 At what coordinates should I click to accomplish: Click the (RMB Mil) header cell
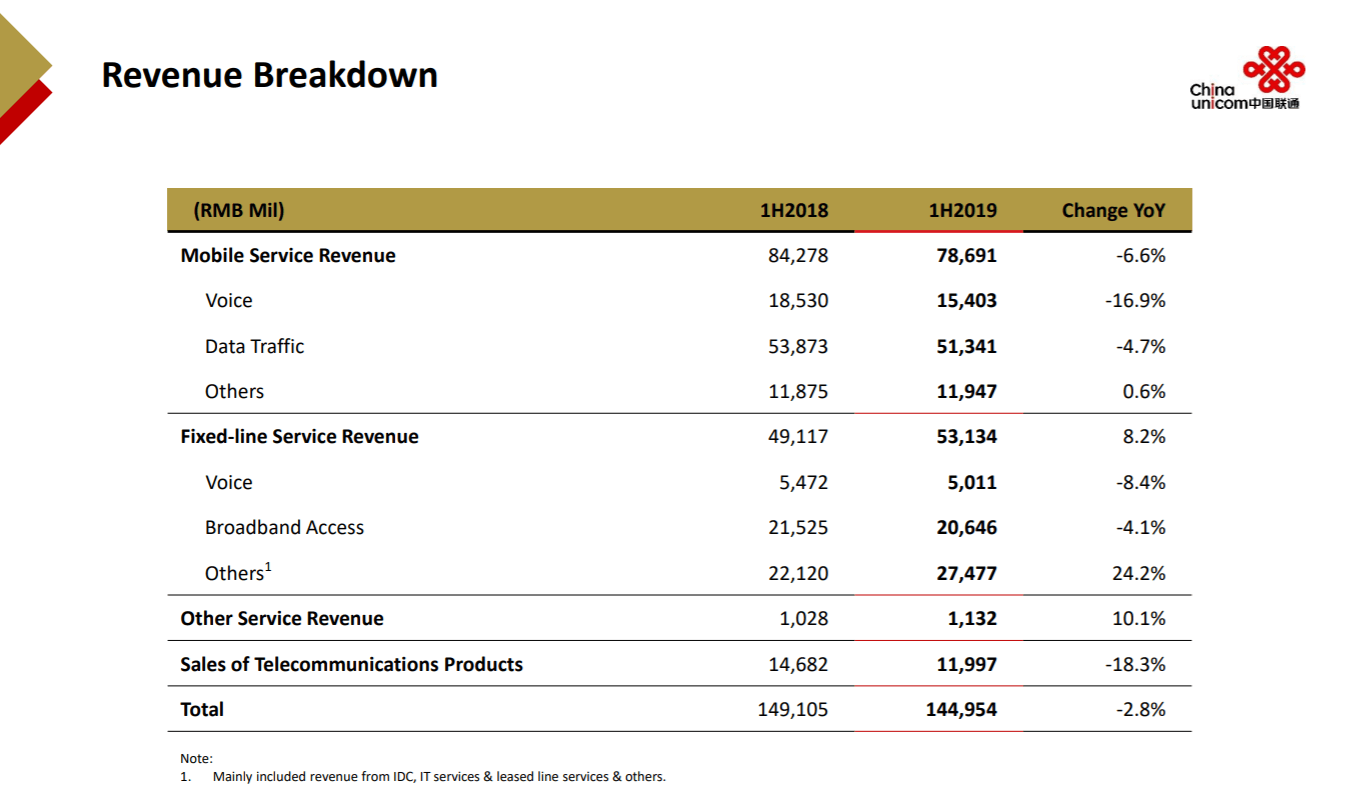[238, 210]
